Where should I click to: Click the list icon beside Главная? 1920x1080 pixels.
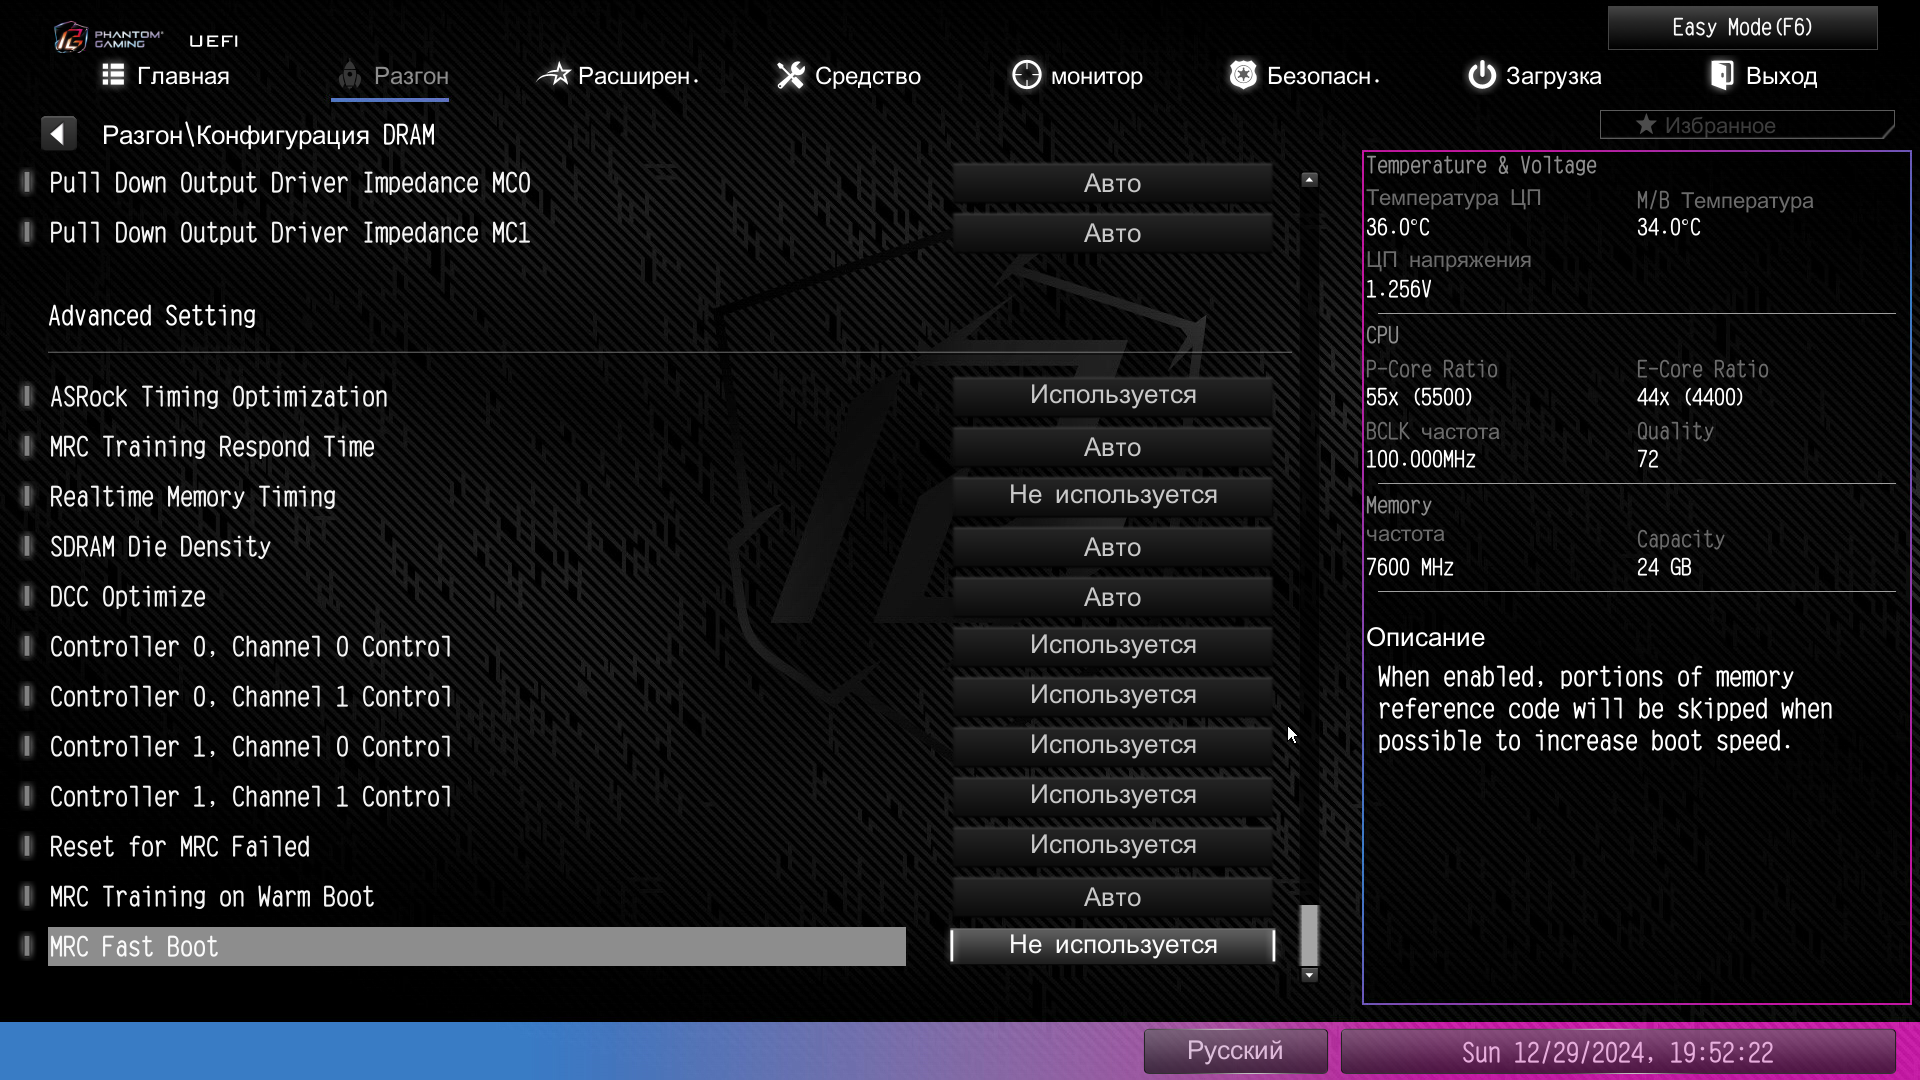[113, 75]
